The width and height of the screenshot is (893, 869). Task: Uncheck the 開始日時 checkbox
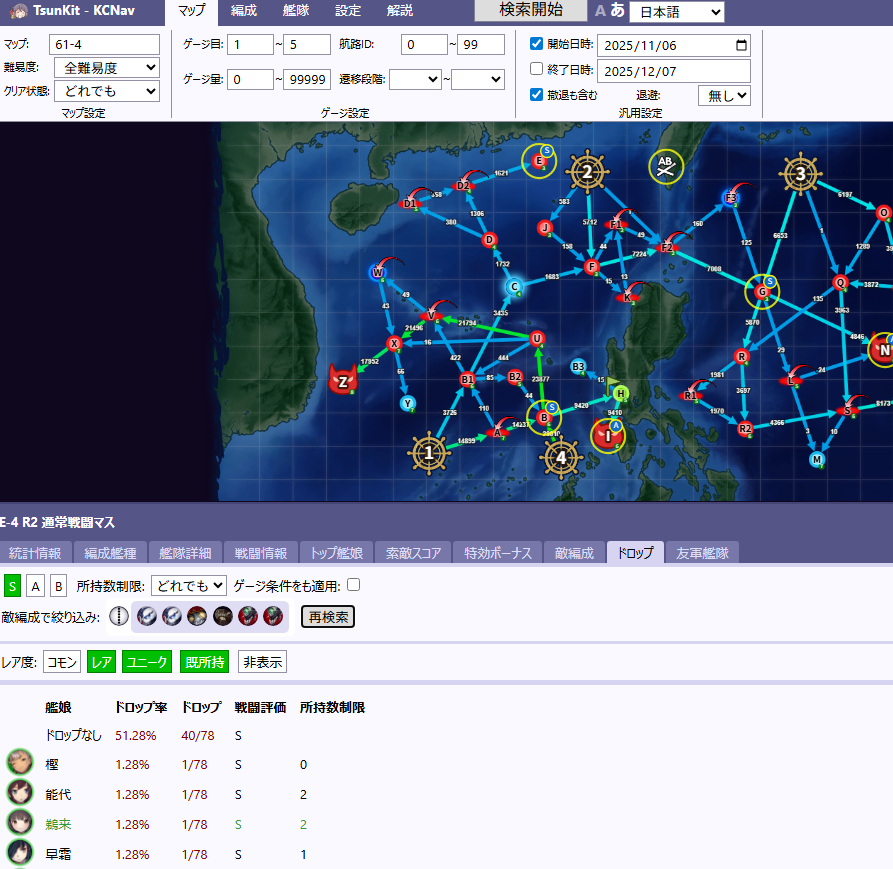tap(536, 43)
